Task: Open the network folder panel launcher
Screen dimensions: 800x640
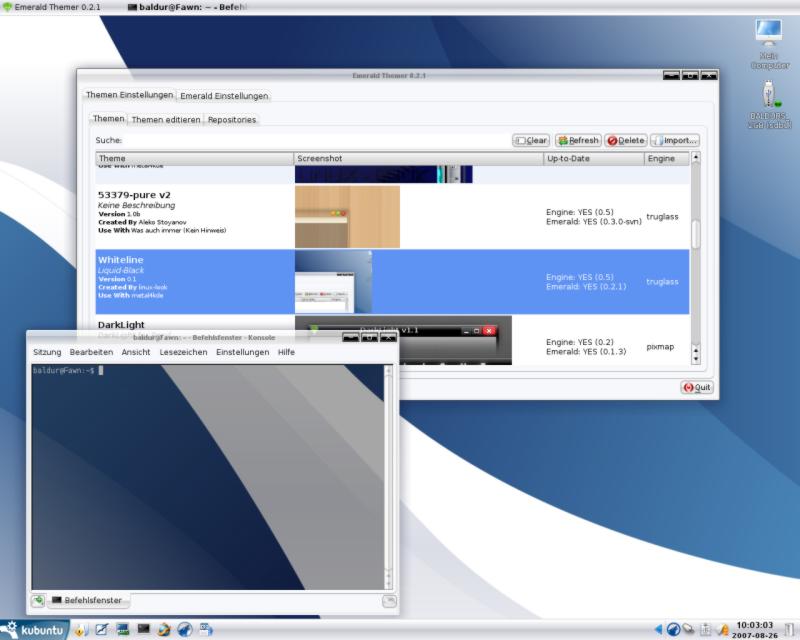Action: (x=206, y=630)
